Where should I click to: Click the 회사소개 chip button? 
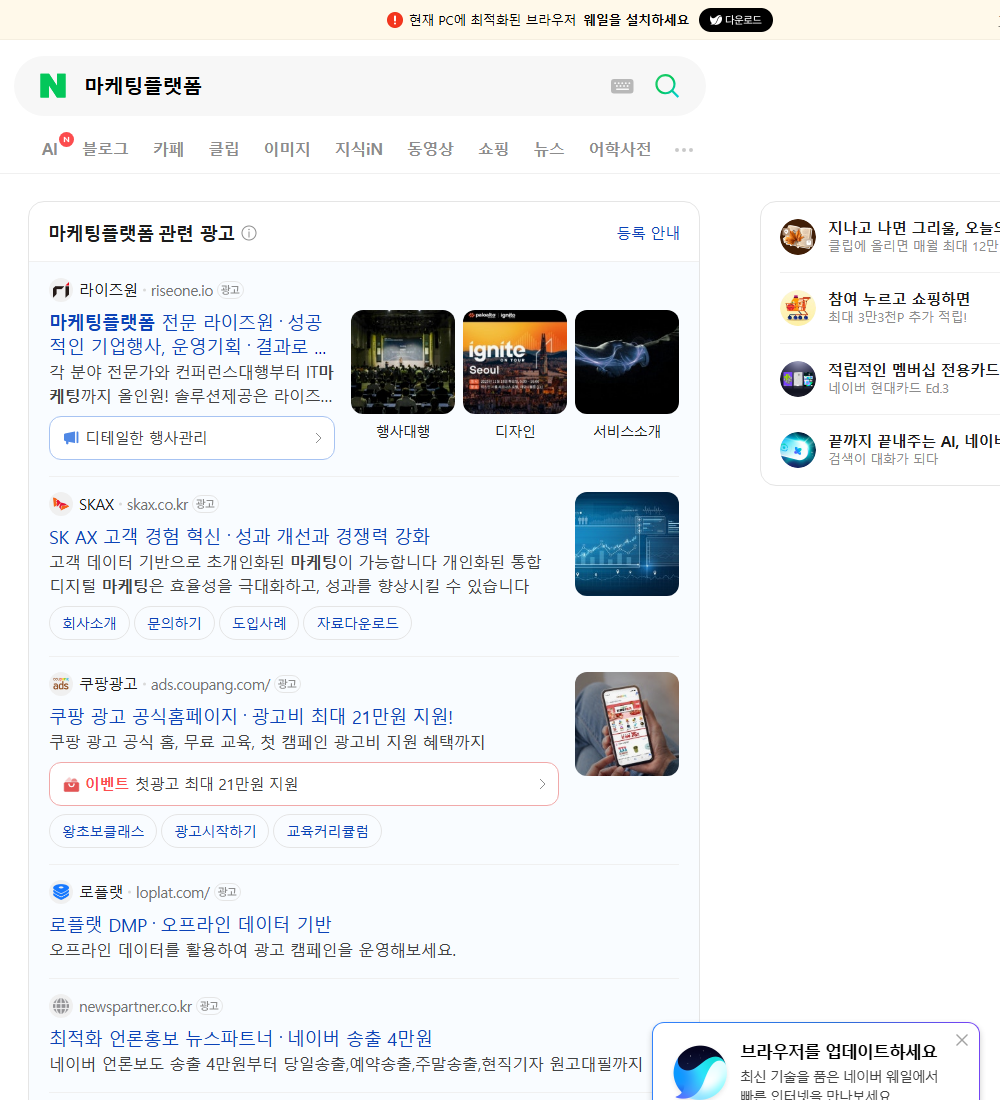(x=89, y=623)
